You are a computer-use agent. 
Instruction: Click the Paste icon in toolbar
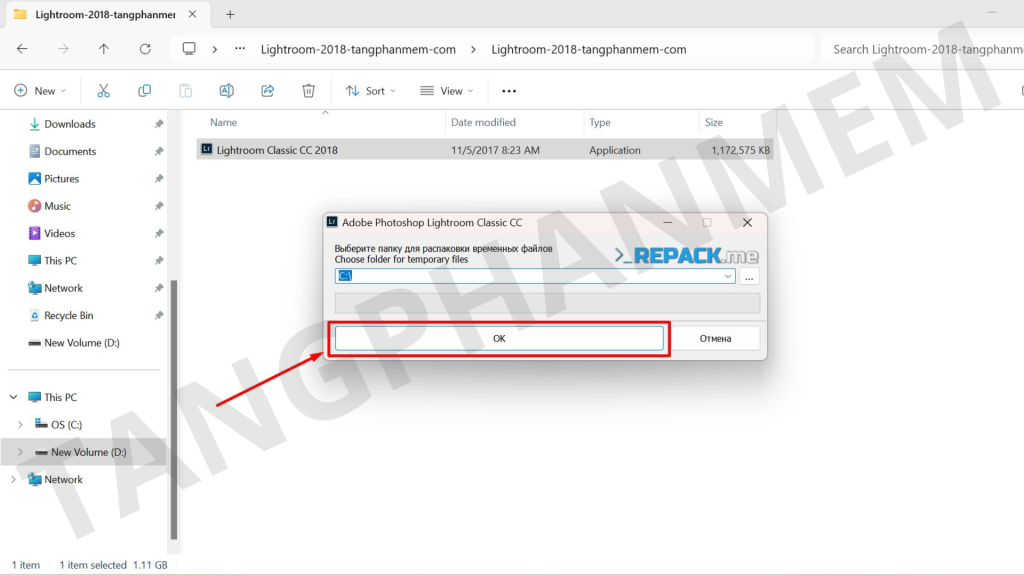[185, 91]
